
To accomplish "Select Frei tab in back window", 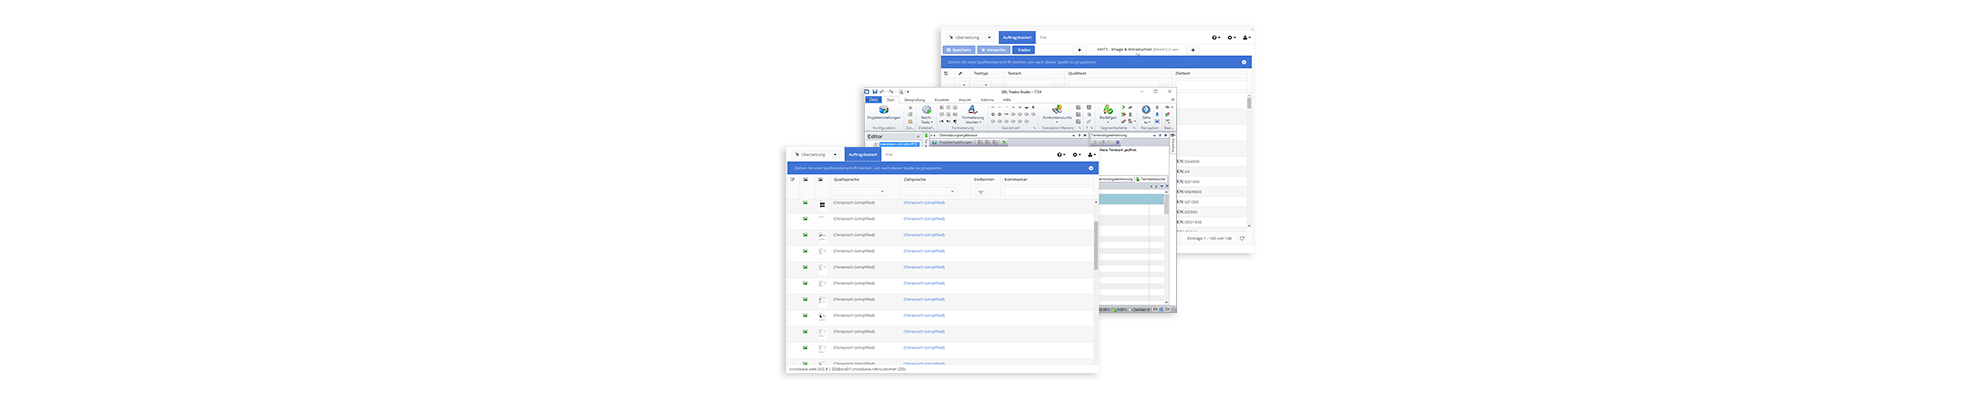I will [x=1043, y=38].
